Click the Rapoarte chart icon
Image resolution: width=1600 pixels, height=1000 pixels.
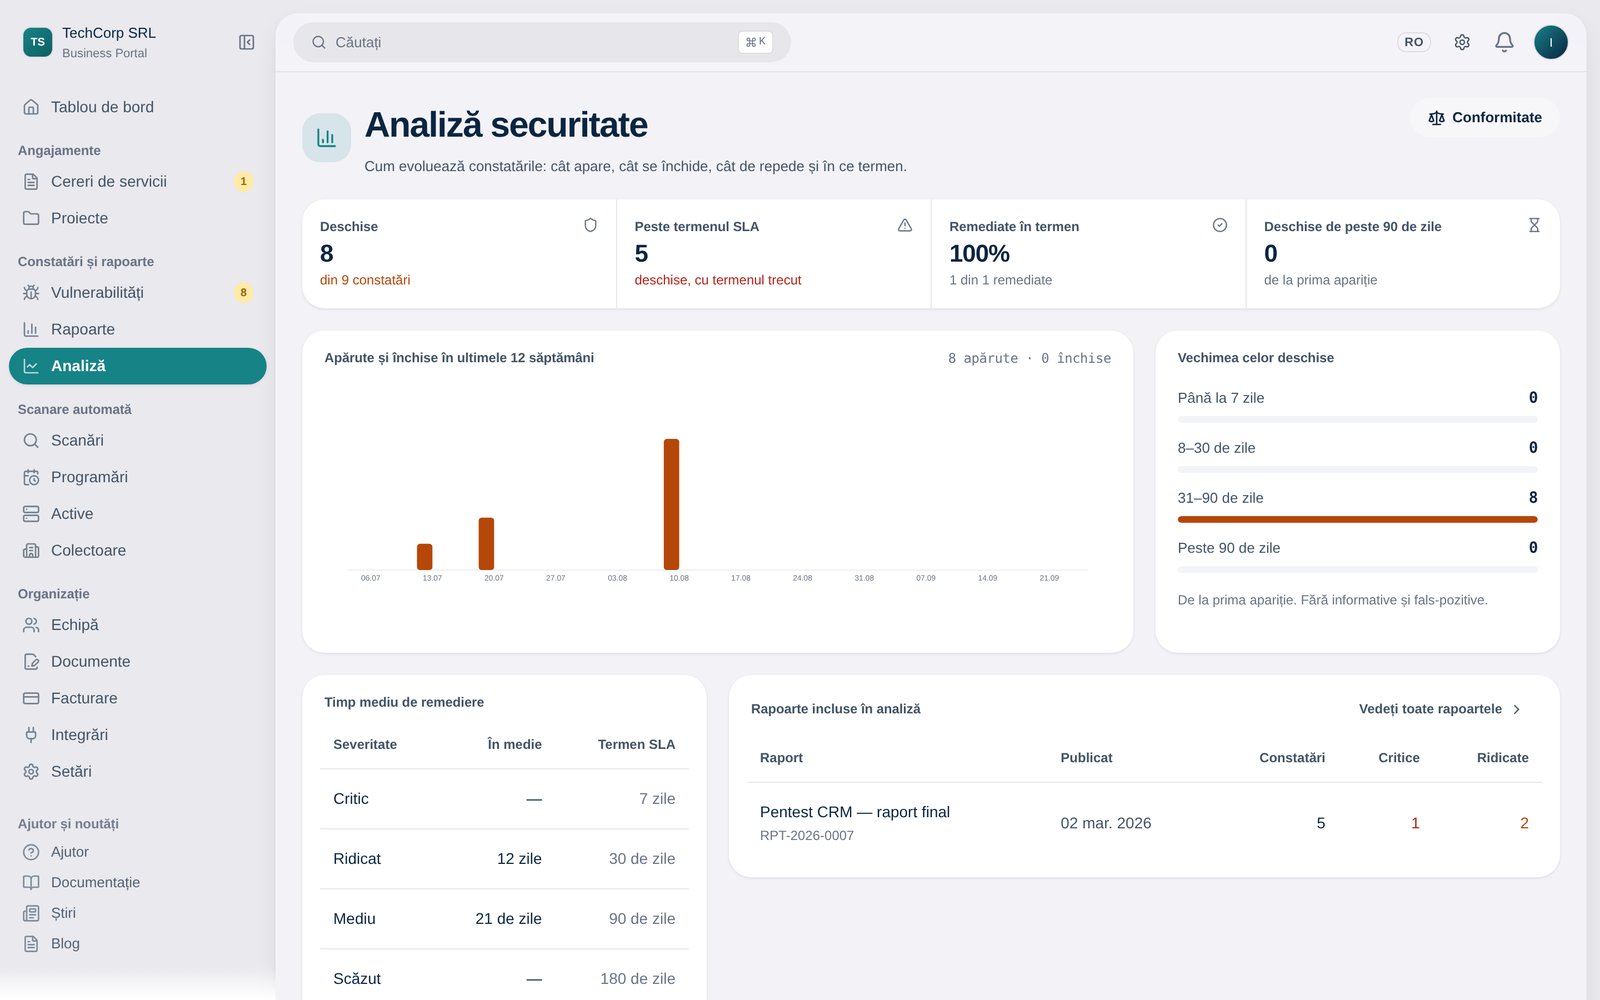tap(31, 329)
